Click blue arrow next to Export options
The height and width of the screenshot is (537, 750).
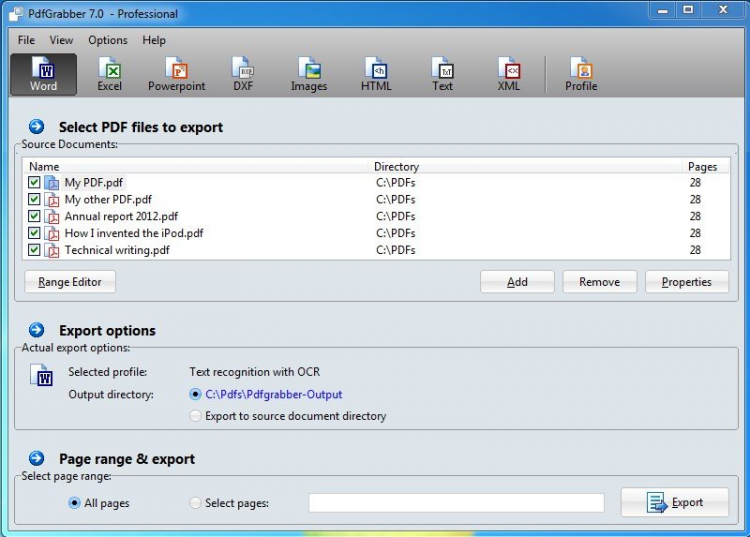click(x=36, y=330)
